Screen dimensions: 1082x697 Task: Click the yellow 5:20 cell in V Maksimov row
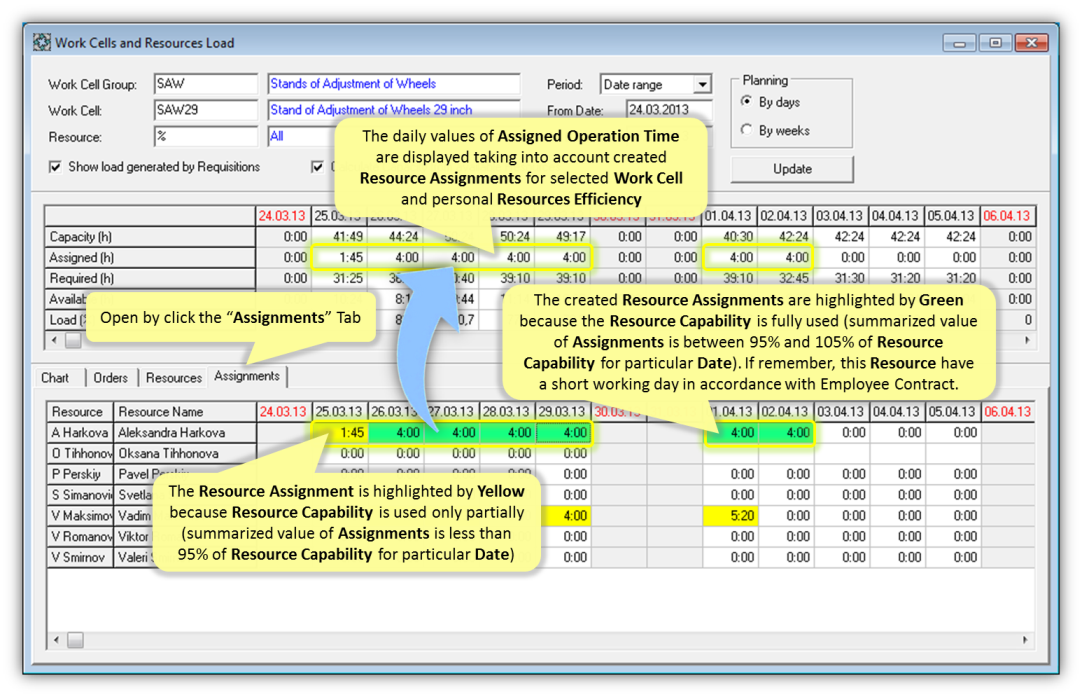[730, 516]
